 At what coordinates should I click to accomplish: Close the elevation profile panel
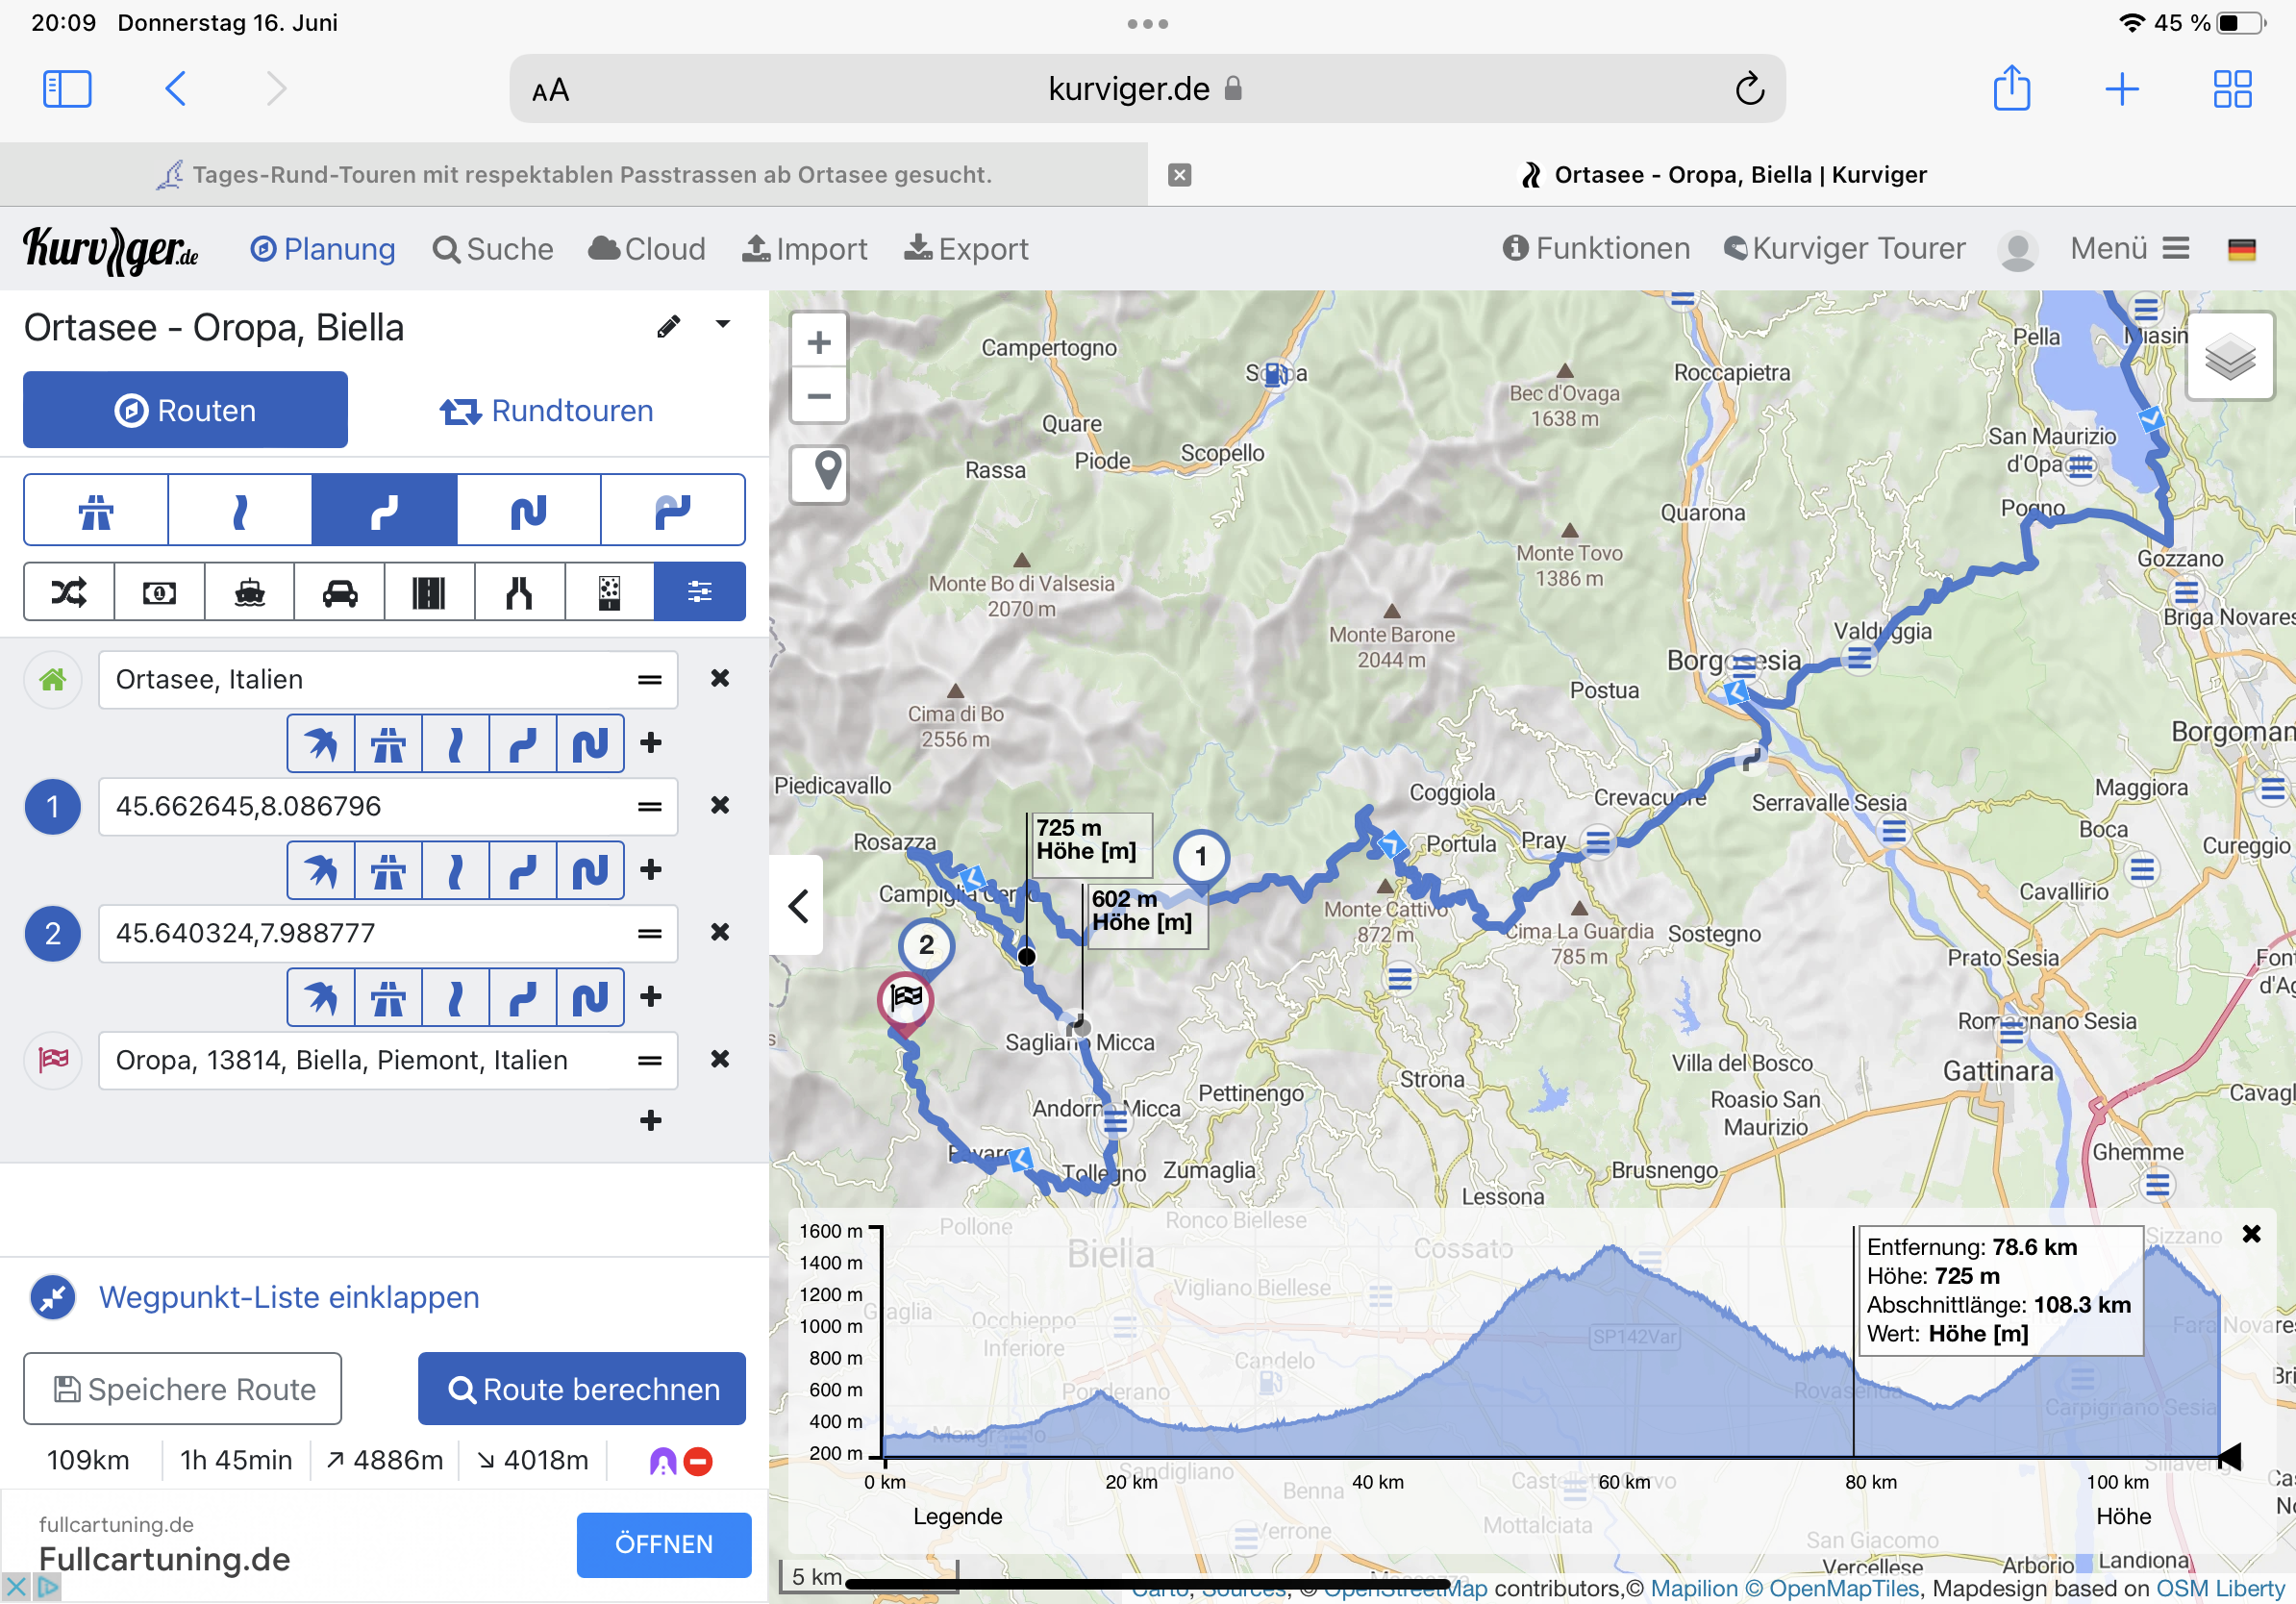point(2252,1234)
